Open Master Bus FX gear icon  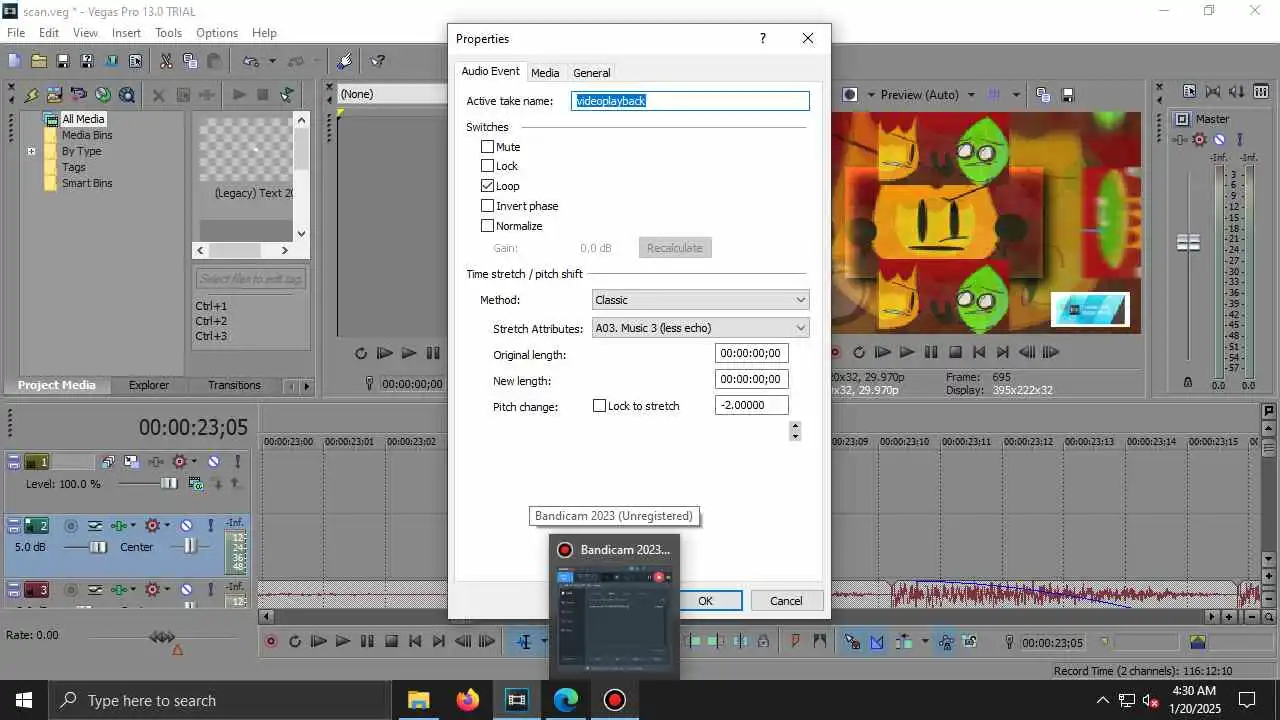(1200, 140)
